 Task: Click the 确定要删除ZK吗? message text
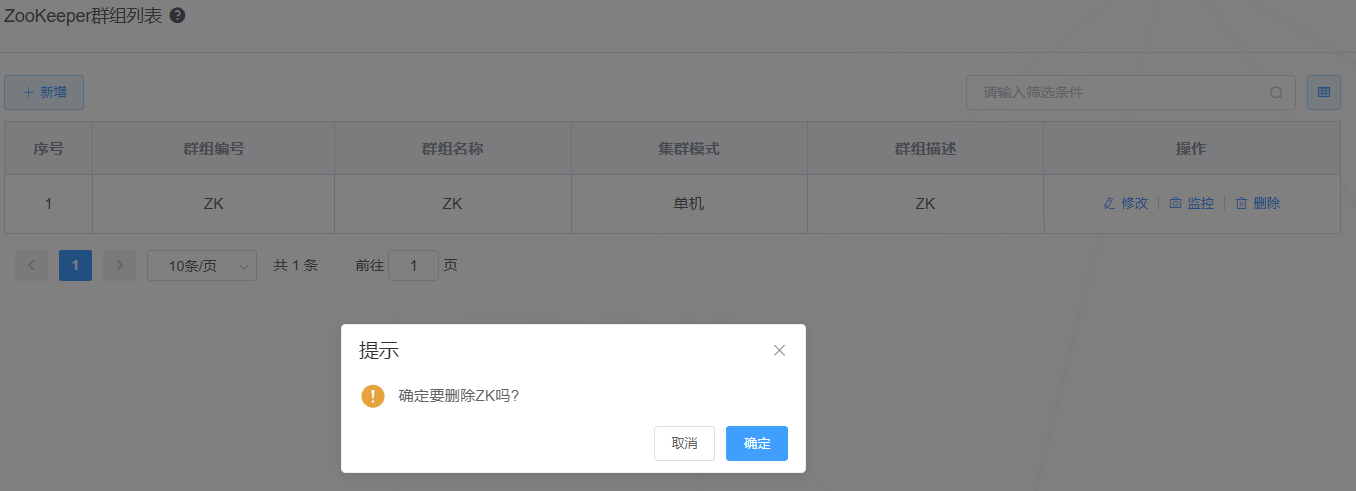coord(459,395)
